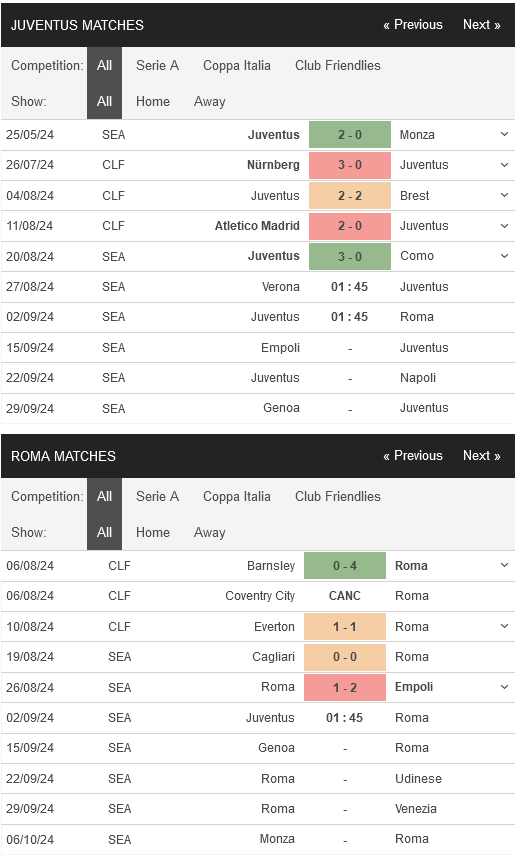Image resolution: width=515 pixels, height=863 pixels.
Task: Click Genoa in Juventus 29/09/24 fixture
Action: [x=281, y=408]
